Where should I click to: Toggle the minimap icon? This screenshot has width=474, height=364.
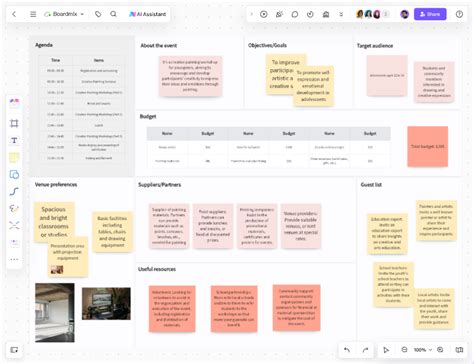(x=459, y=350)
